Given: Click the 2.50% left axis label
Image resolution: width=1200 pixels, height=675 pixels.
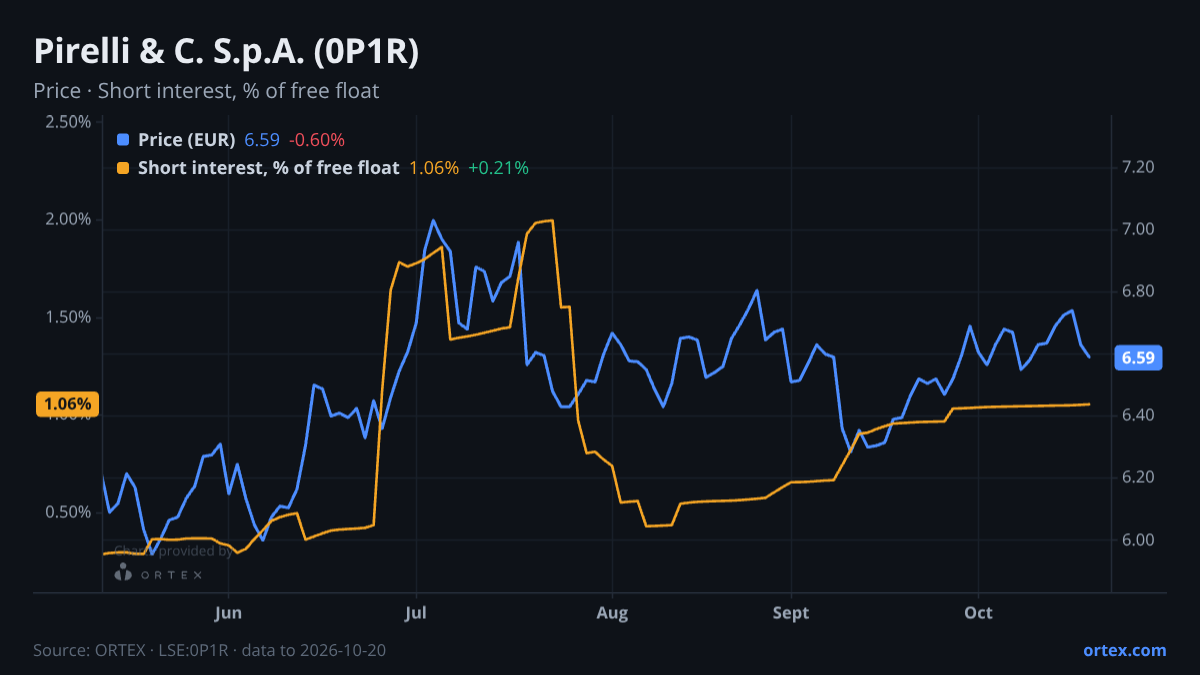Looking at the screenshot, I should click(x=68, y=122).
